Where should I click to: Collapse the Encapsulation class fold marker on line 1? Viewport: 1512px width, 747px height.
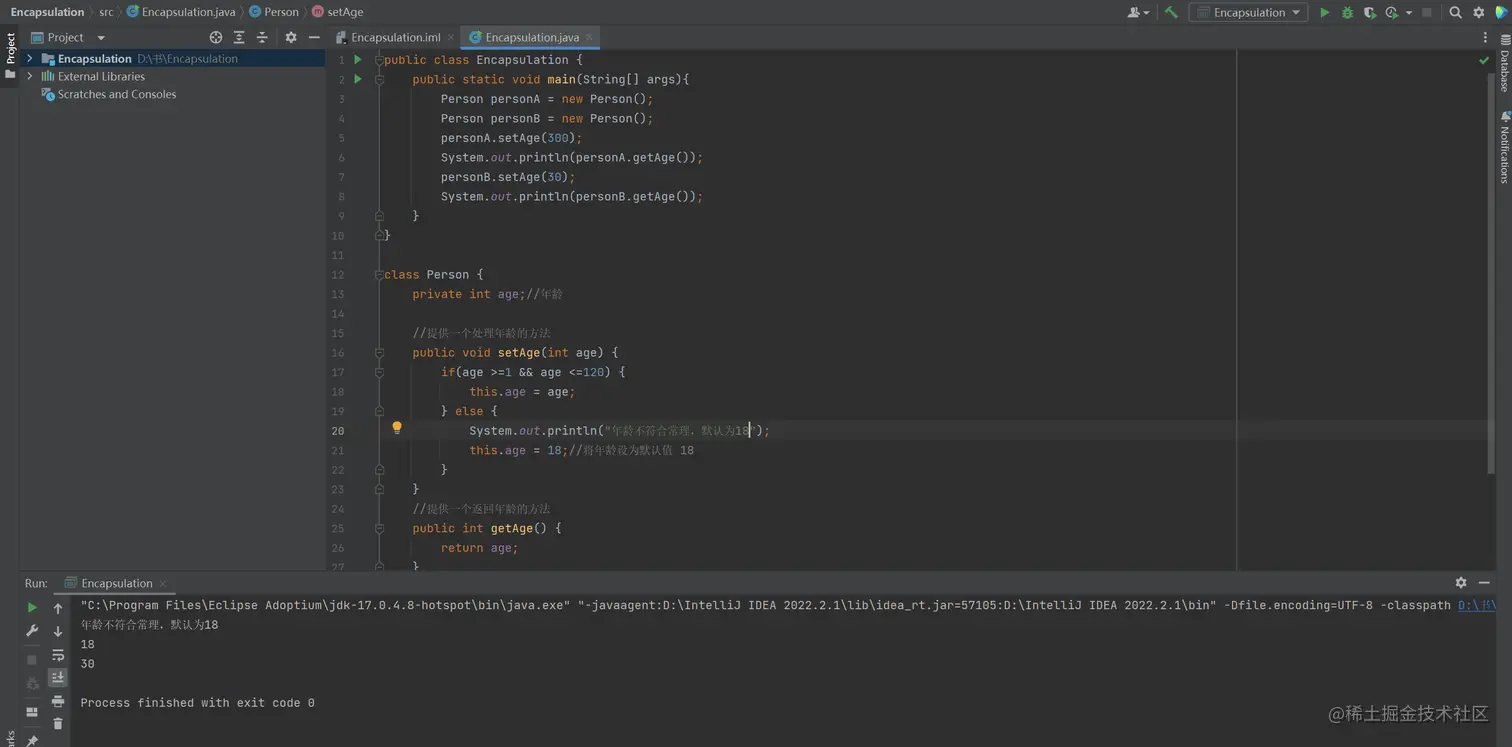point(379,60)
